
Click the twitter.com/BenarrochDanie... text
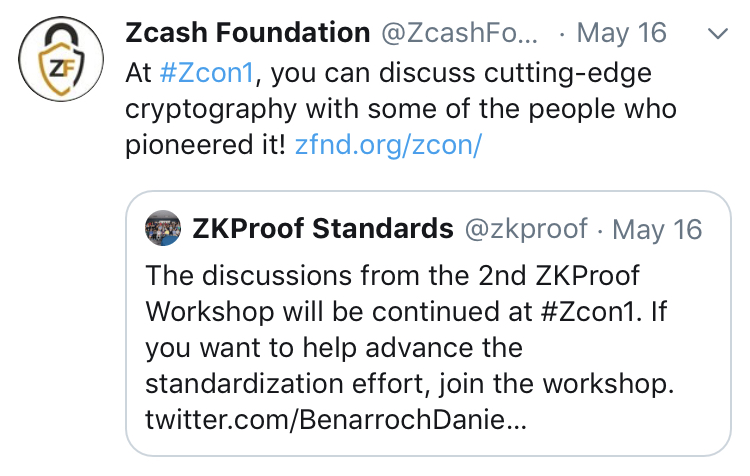click(336, 420)
